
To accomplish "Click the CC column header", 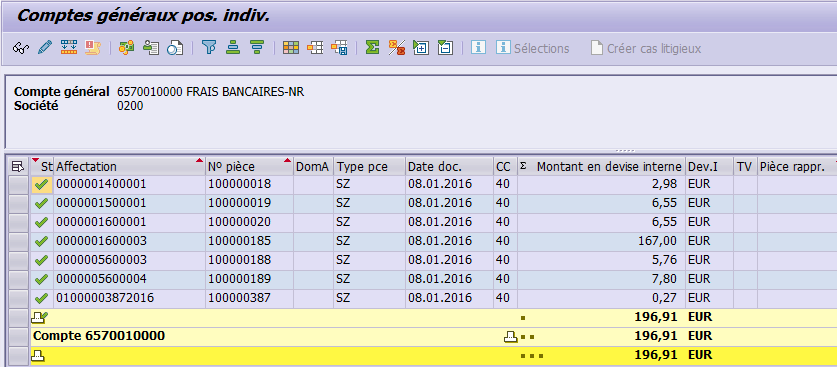I will point(505,167).
